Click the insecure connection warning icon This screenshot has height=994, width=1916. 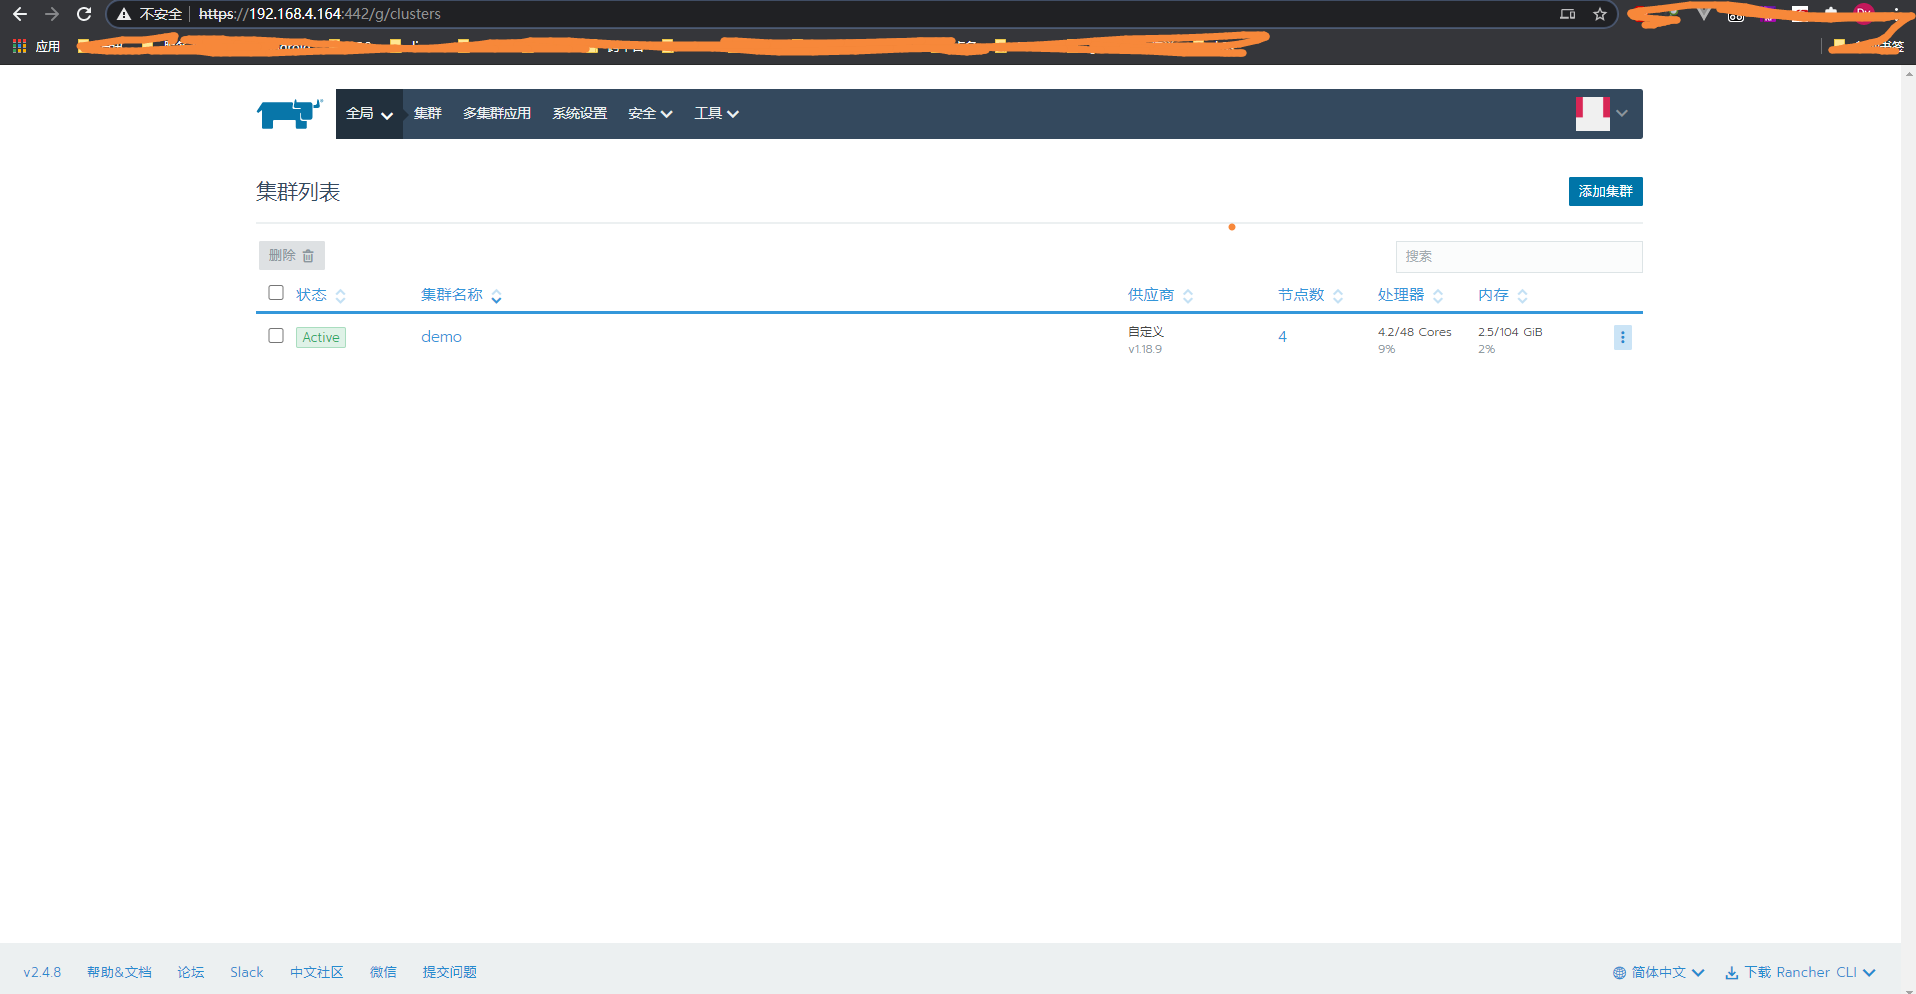124,14
